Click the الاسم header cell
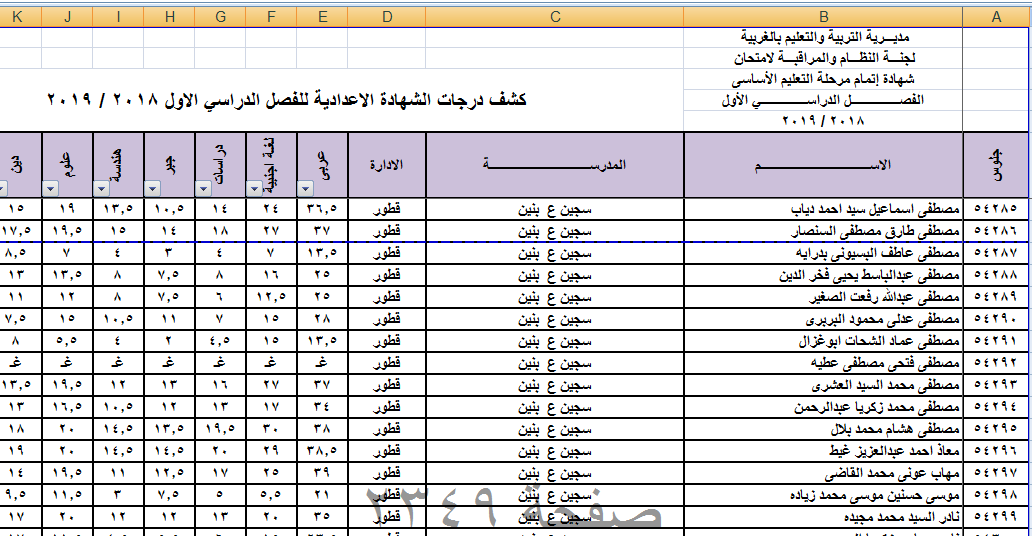Image resolution: width=1032 pixels, height=536 pixels. pos(823,165)
